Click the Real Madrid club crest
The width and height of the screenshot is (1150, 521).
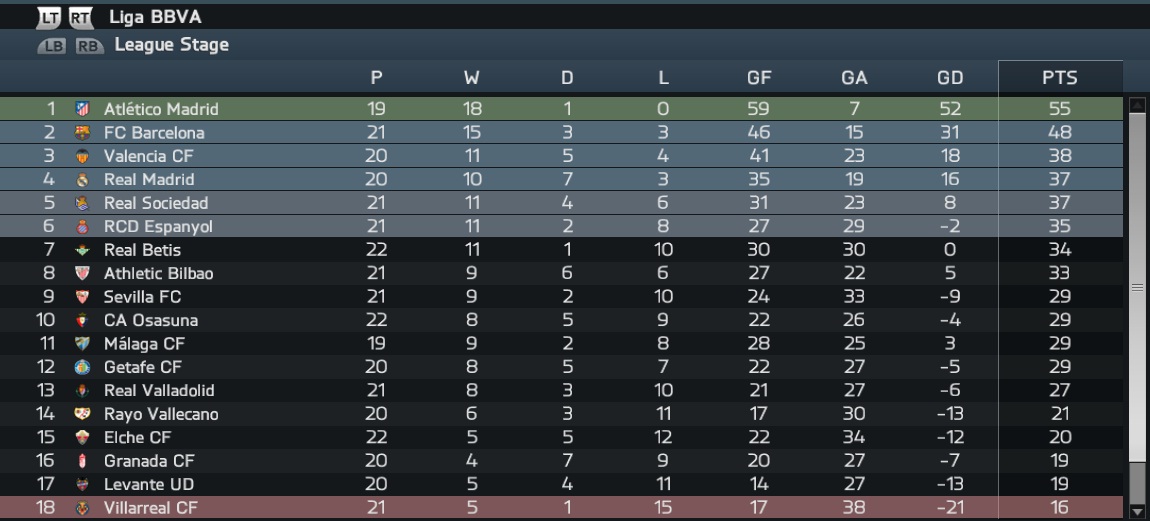click(x=82, y=180)
